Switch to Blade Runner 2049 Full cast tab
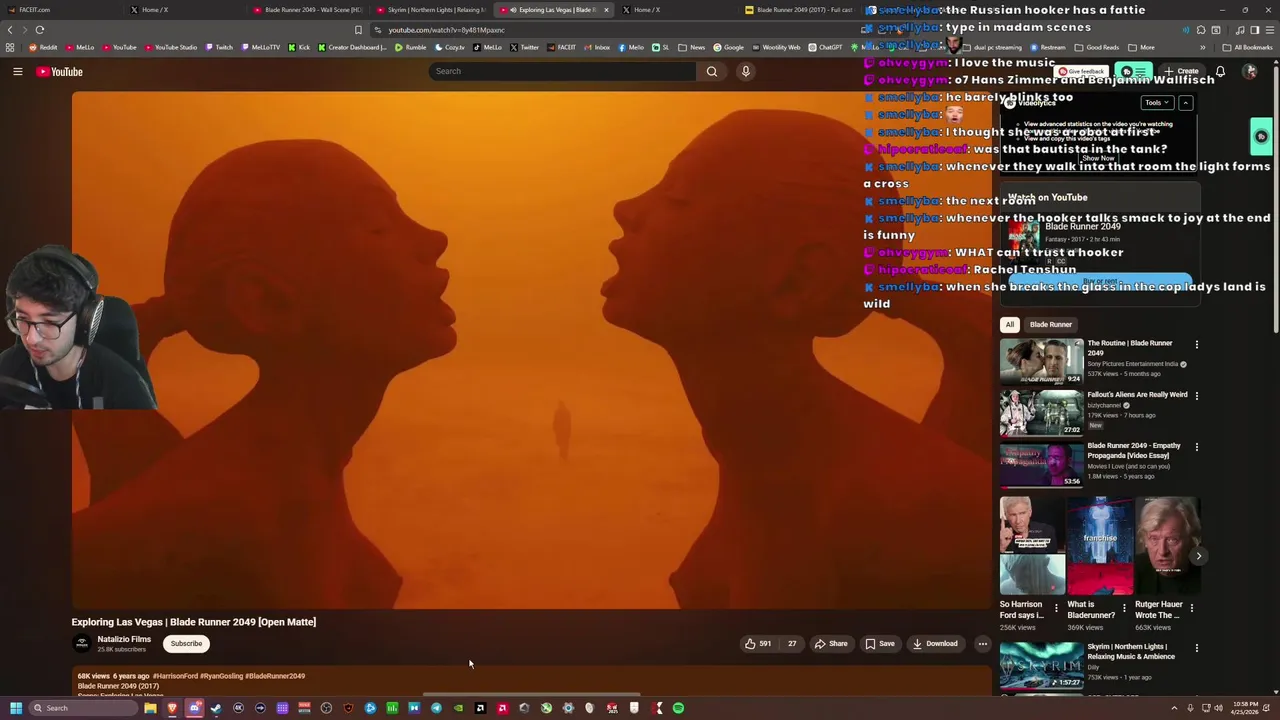 (x=800, y=9)
